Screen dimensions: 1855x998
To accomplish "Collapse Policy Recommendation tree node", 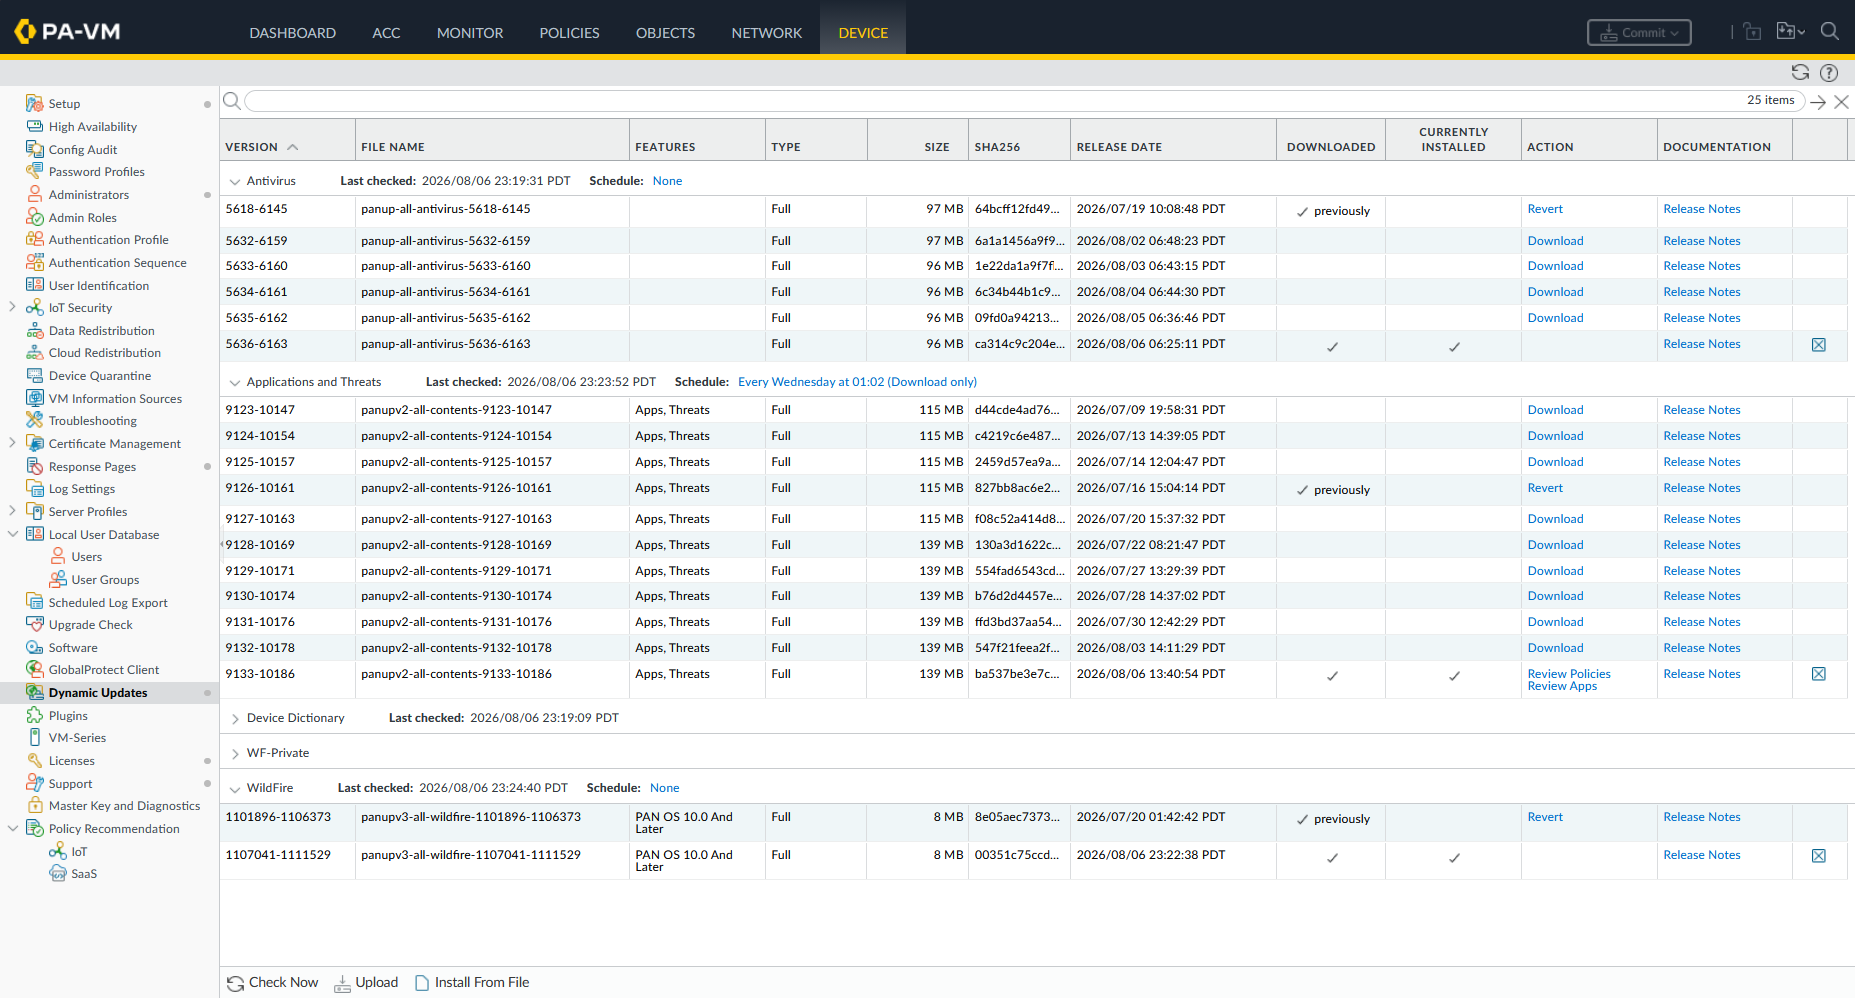I will coord(12,828).
